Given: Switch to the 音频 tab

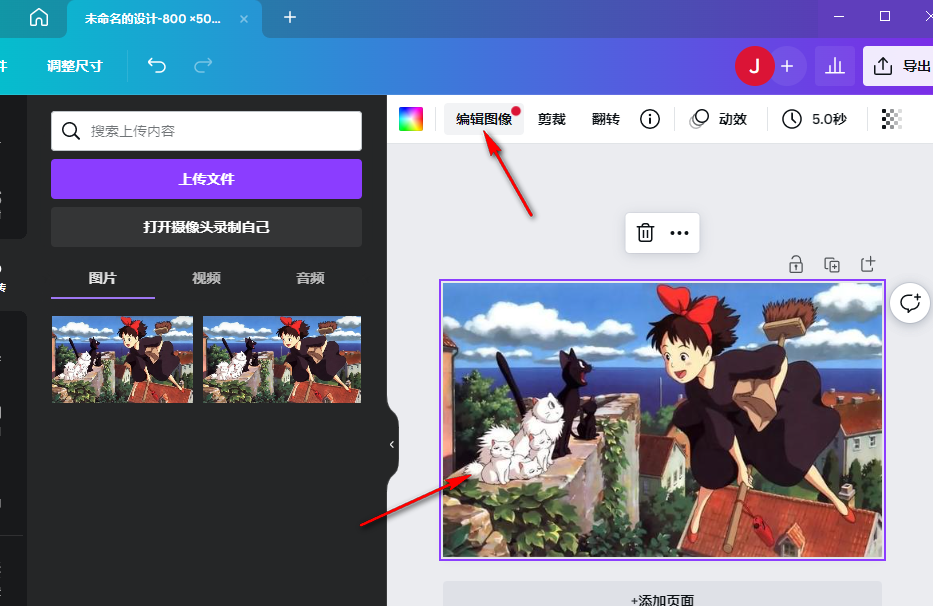Looking at the screenshot, I should pos(310,278).
